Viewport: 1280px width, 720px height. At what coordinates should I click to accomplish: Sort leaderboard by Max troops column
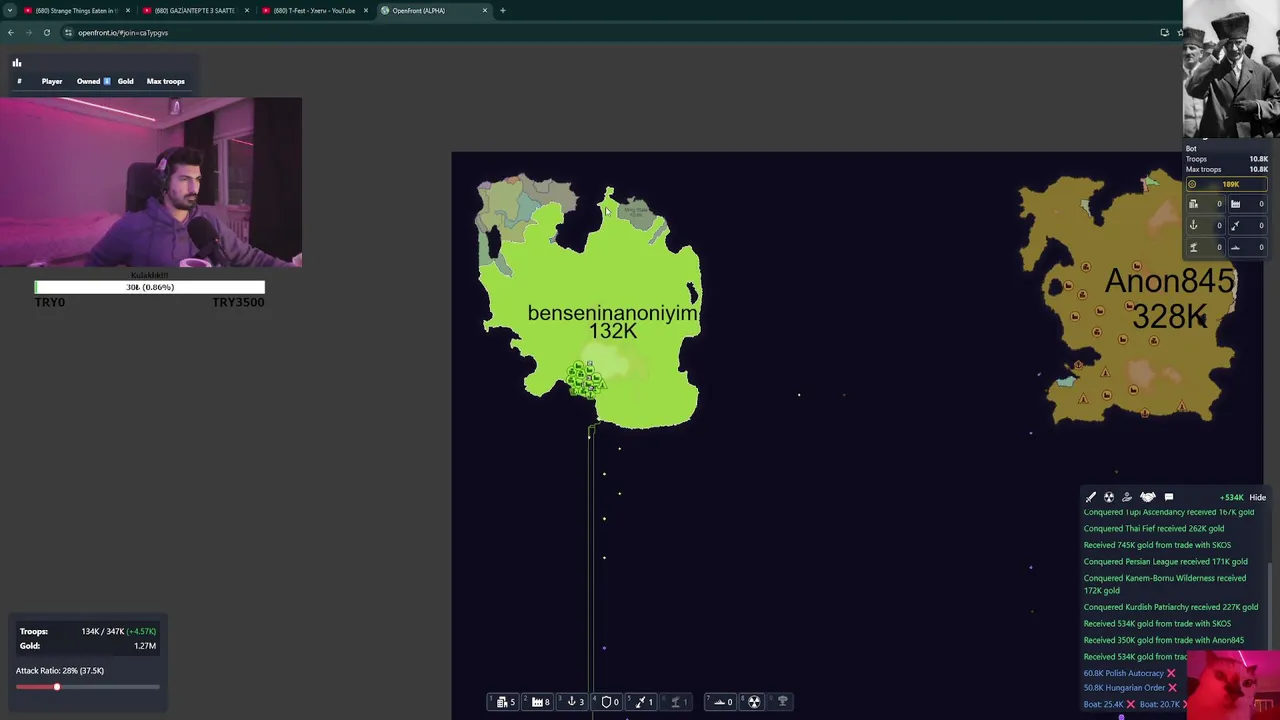click(x=166, y=81)
